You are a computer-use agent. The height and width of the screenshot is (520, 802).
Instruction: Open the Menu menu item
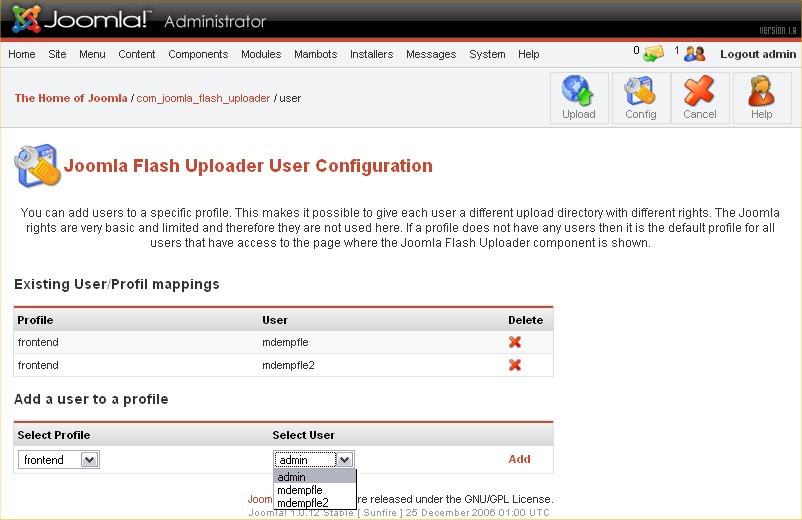92,54
